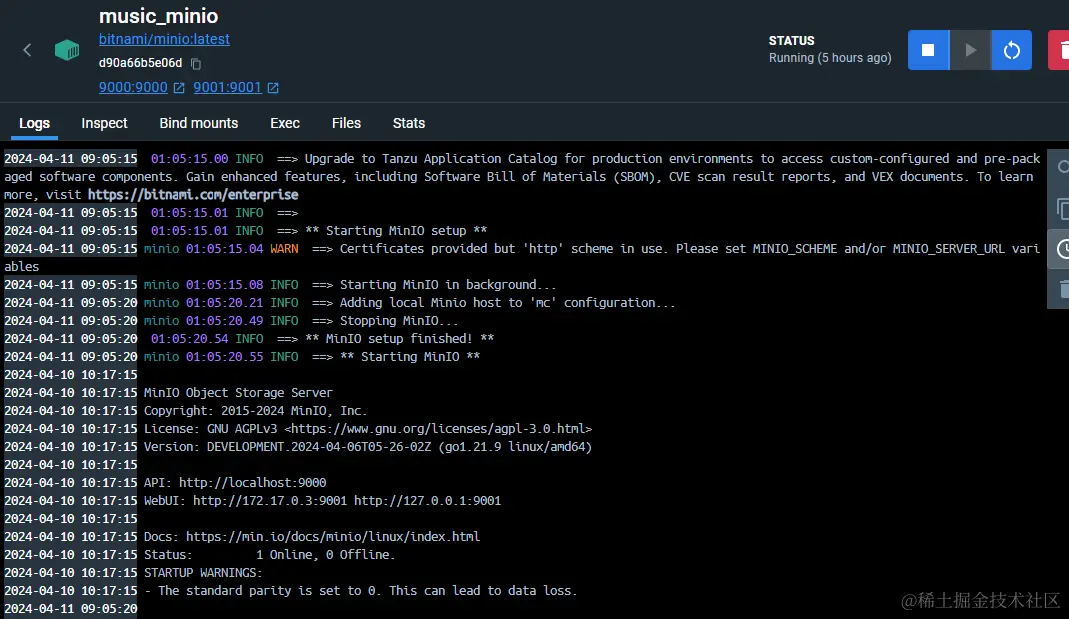Go back with the arrow button

(x=25, y=49)
